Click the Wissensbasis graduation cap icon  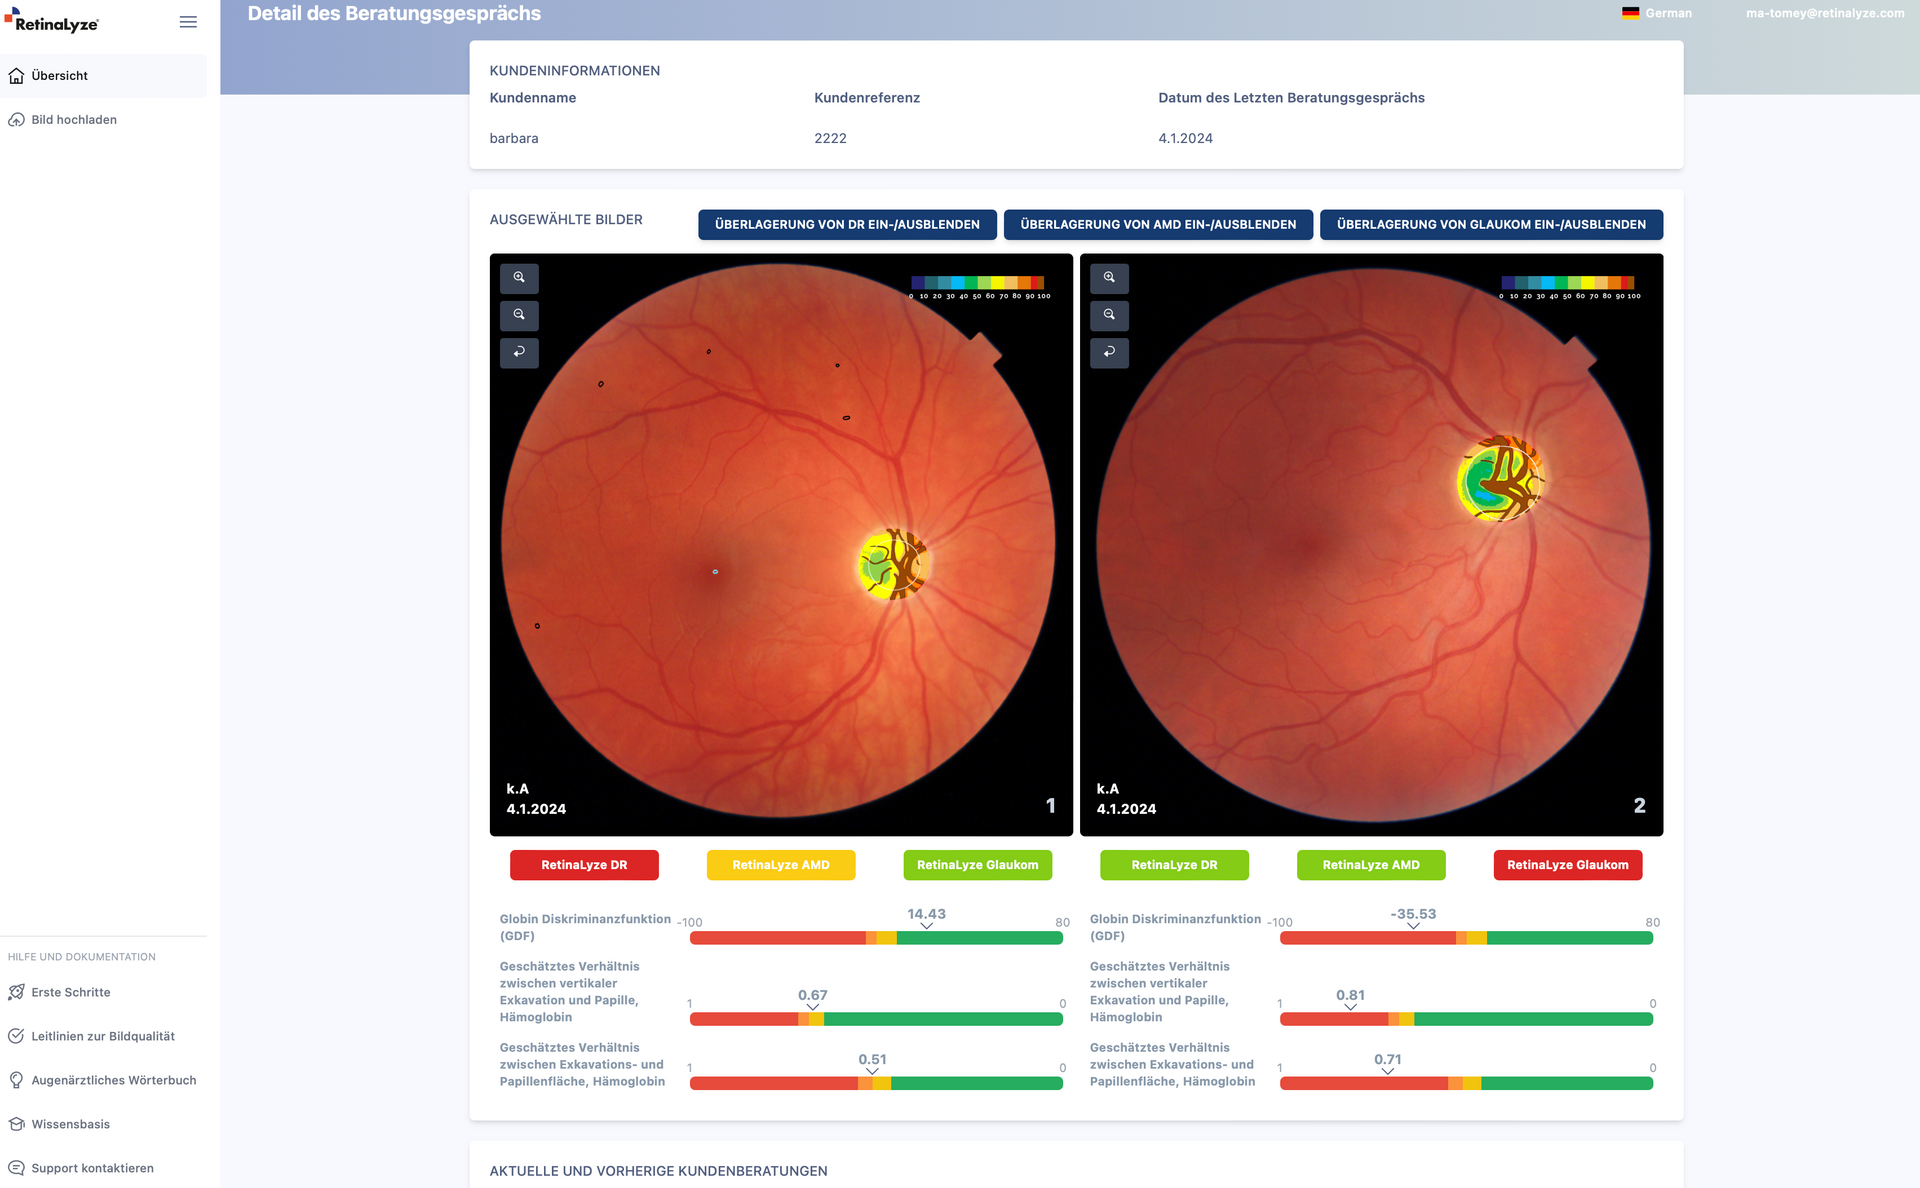(16, 1124)
